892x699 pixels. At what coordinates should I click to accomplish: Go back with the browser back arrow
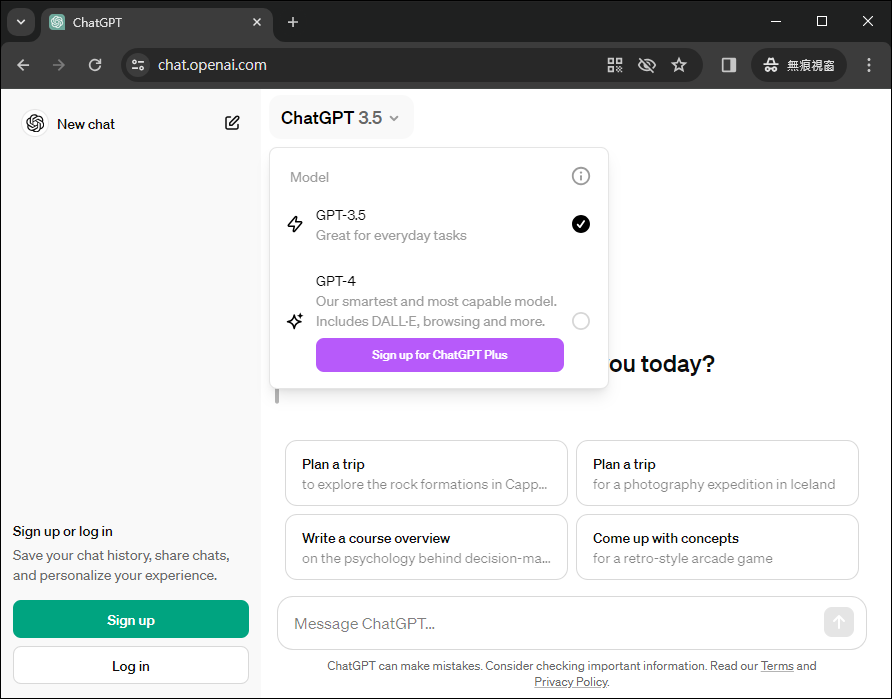click(23, 65)
